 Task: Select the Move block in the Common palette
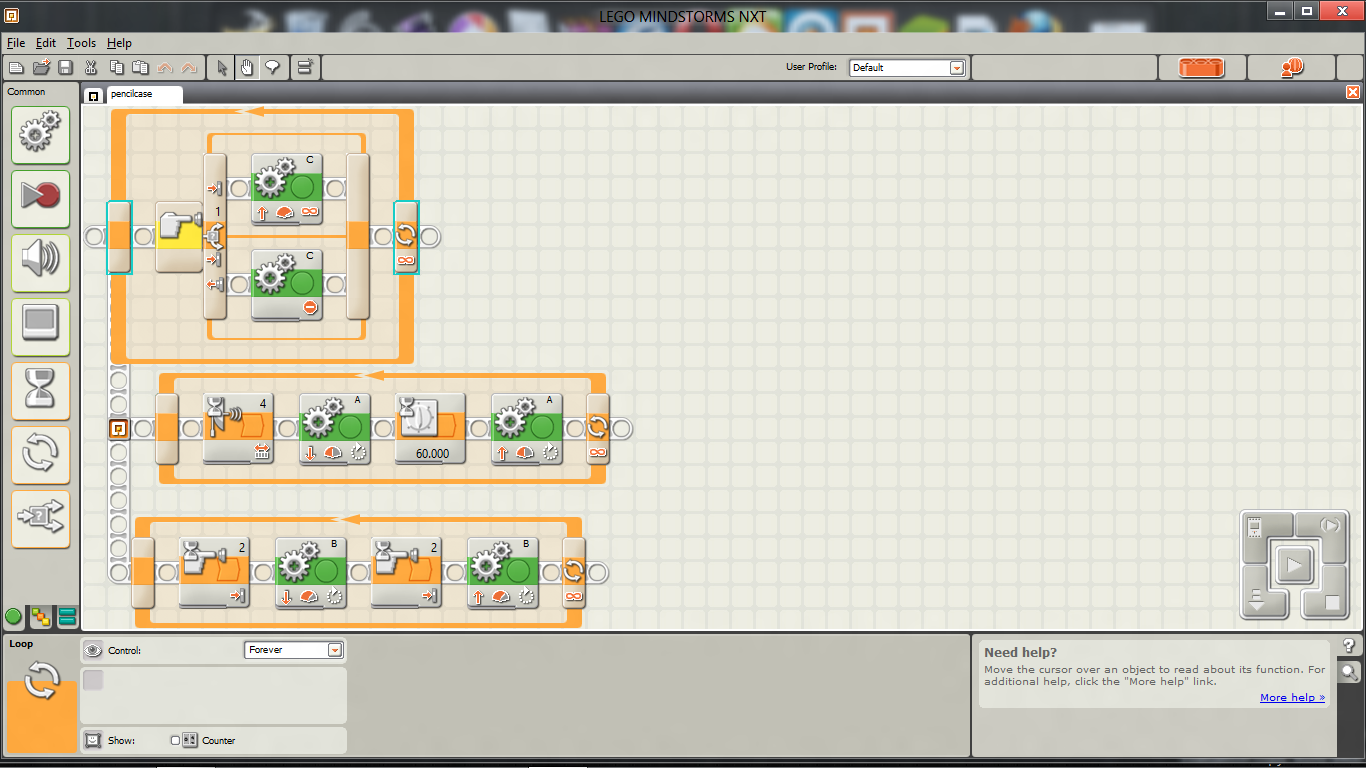click(41, 135)
